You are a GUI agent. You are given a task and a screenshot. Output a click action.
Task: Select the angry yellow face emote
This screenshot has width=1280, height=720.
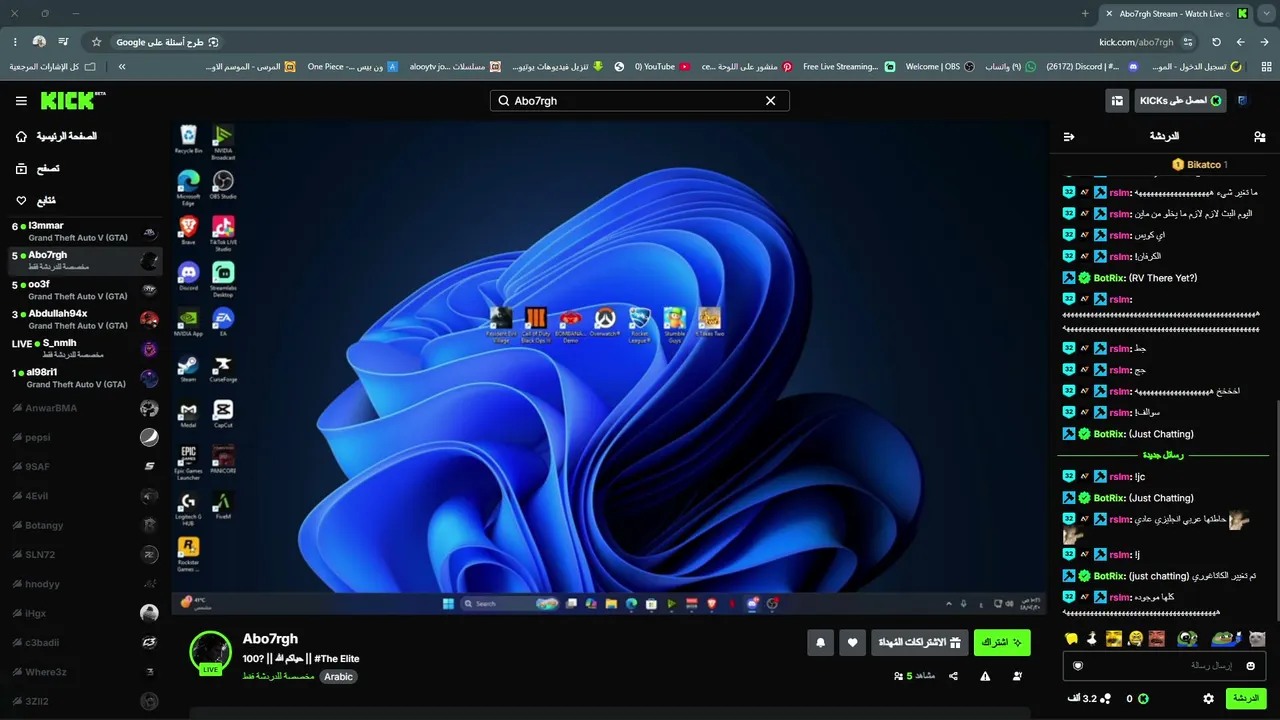1135,638
